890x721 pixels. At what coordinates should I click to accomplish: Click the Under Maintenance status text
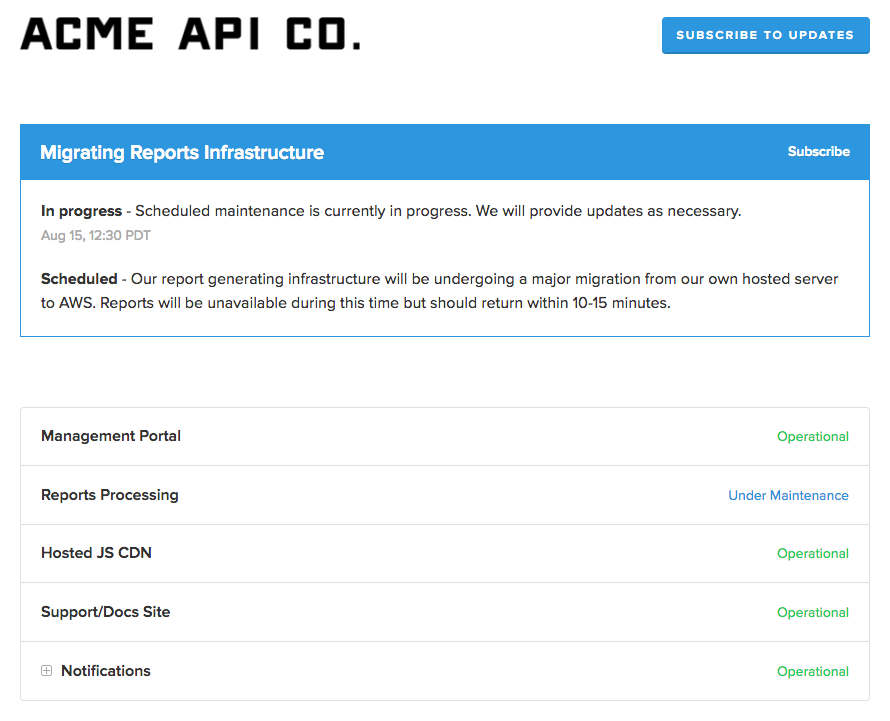pos(788,495)
